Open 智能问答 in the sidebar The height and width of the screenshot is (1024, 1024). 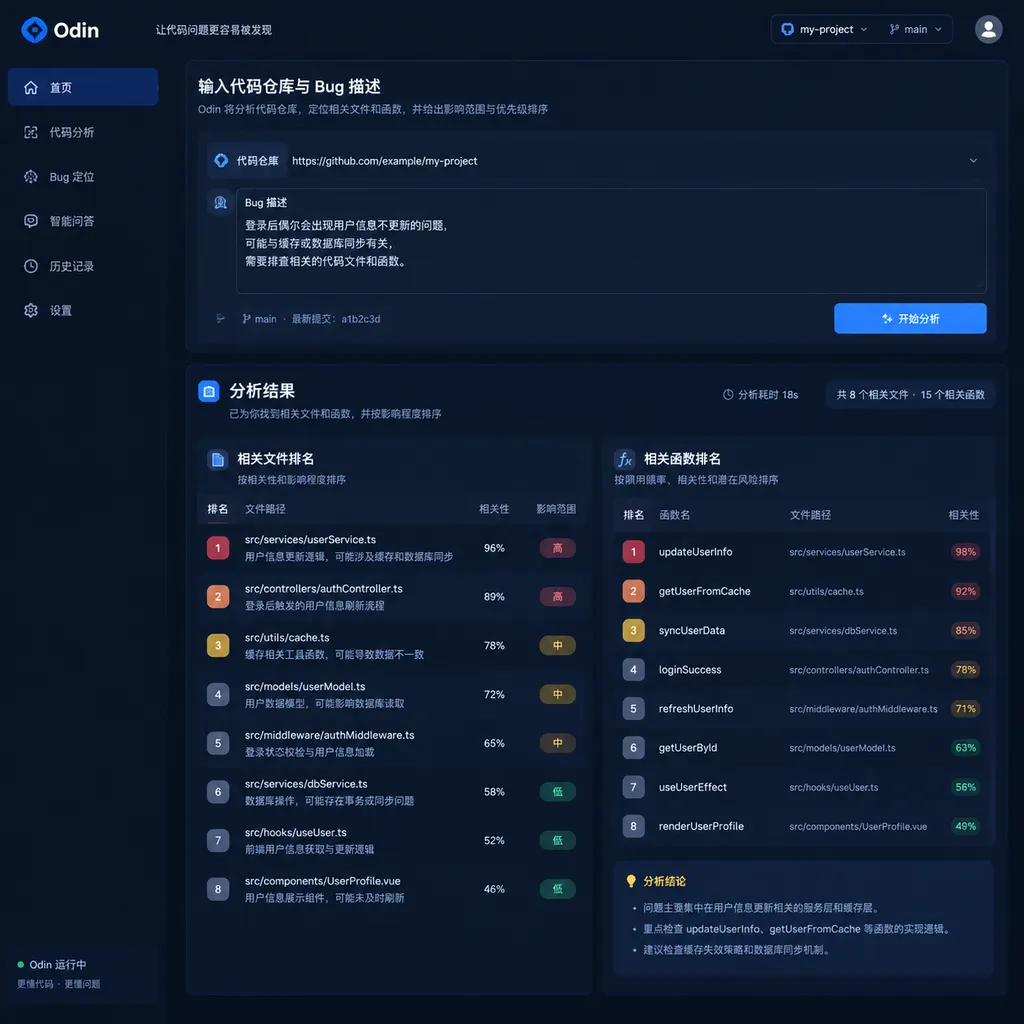click(x=83, y=221)
